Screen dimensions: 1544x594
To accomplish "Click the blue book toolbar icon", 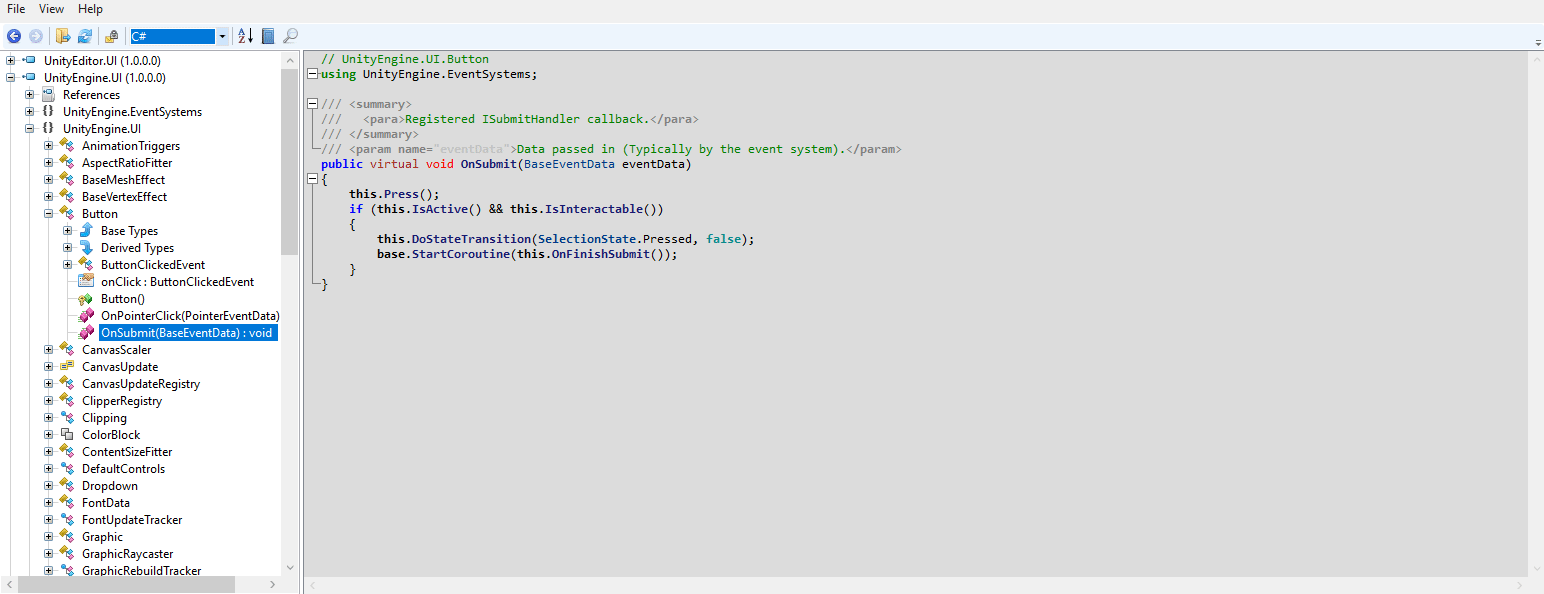I will (268, 36).
